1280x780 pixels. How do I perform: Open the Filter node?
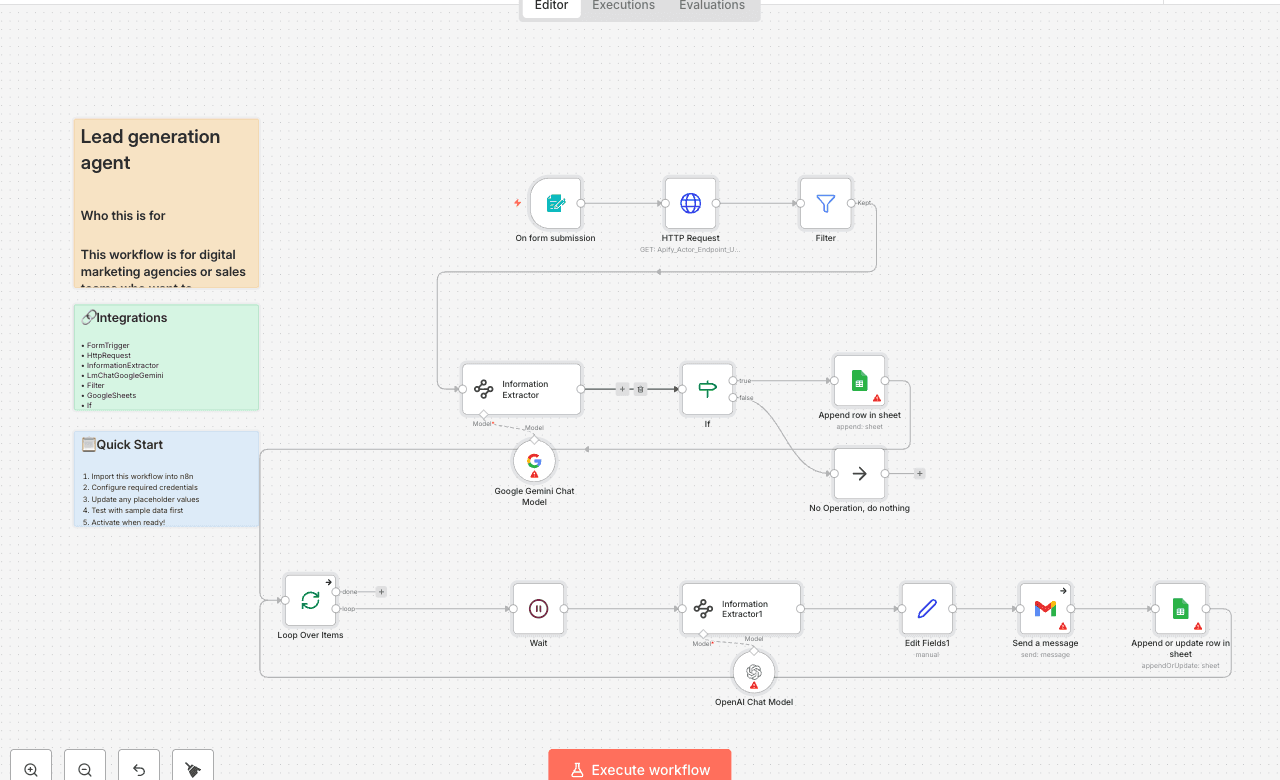coord(825,203)
